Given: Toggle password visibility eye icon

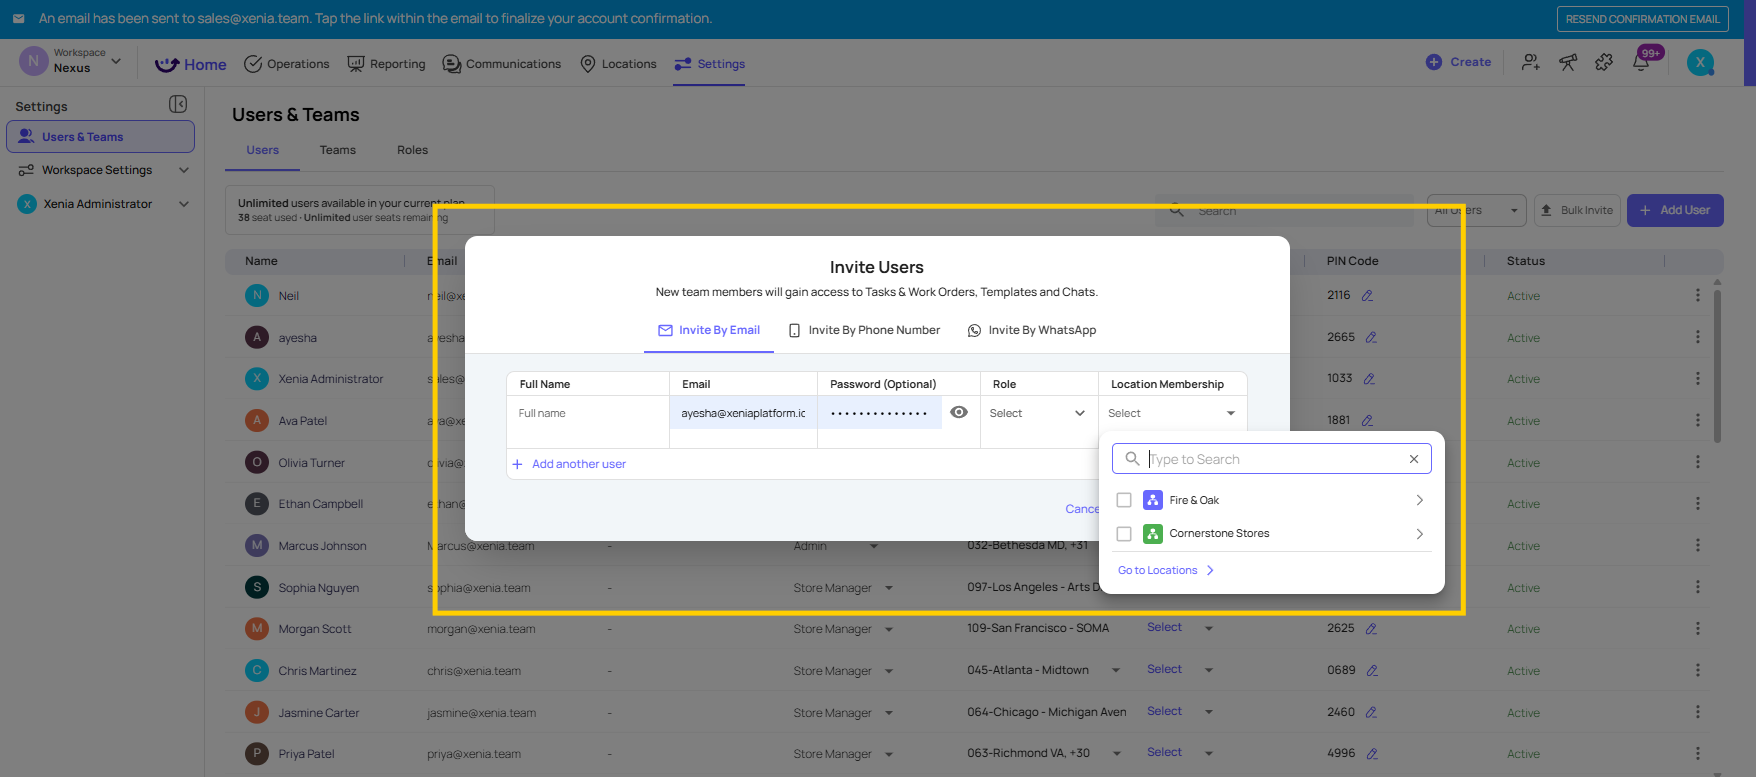Looking at the screenshot, I should pos(959,413).
